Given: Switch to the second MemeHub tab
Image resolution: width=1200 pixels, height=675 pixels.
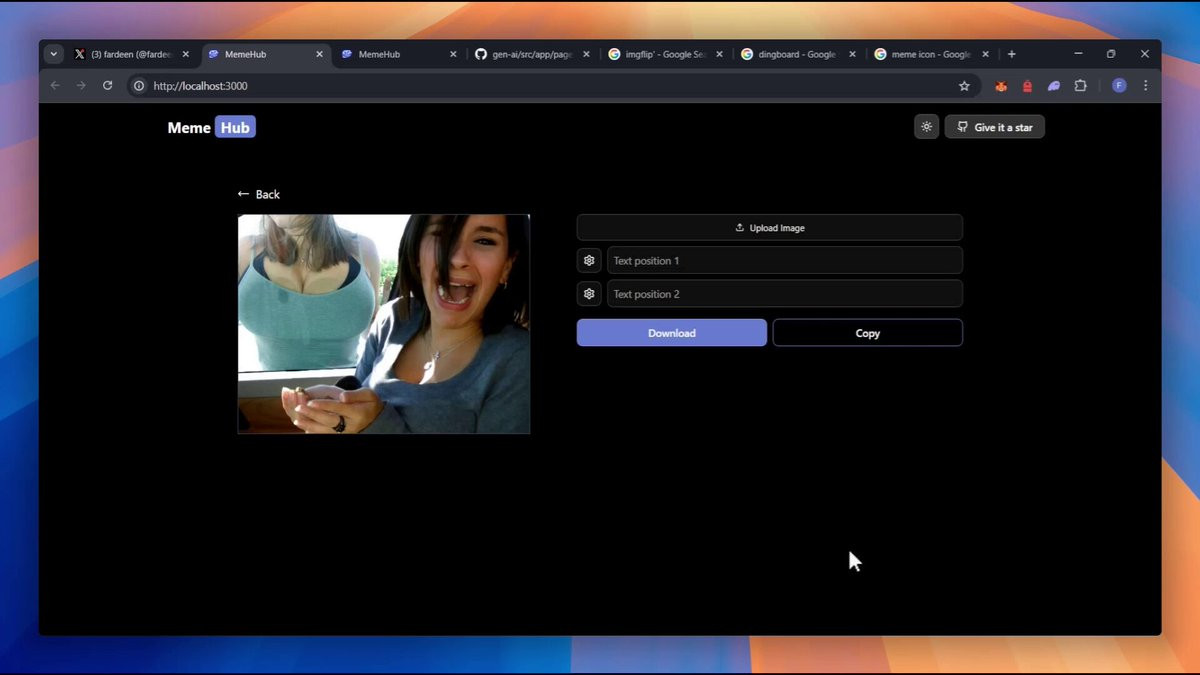Looking at the screenshot, I should 396,54.
